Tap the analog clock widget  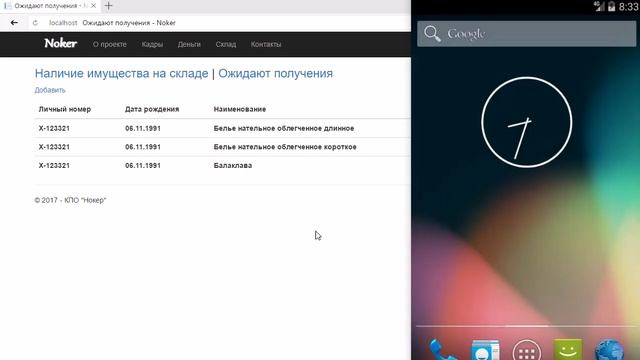coord(527,122)
